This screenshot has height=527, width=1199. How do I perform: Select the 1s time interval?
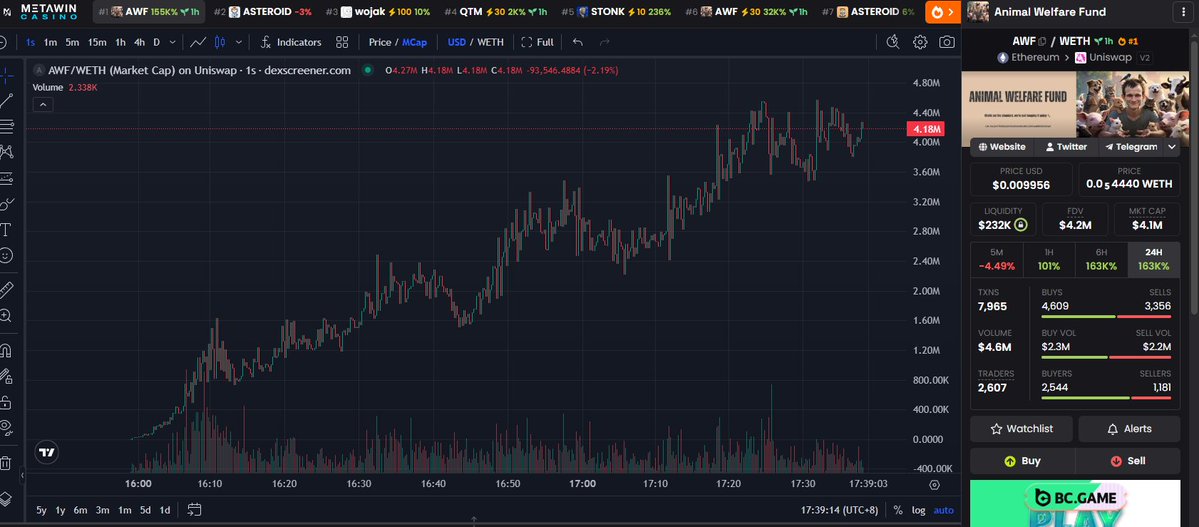tap(30, 42)
